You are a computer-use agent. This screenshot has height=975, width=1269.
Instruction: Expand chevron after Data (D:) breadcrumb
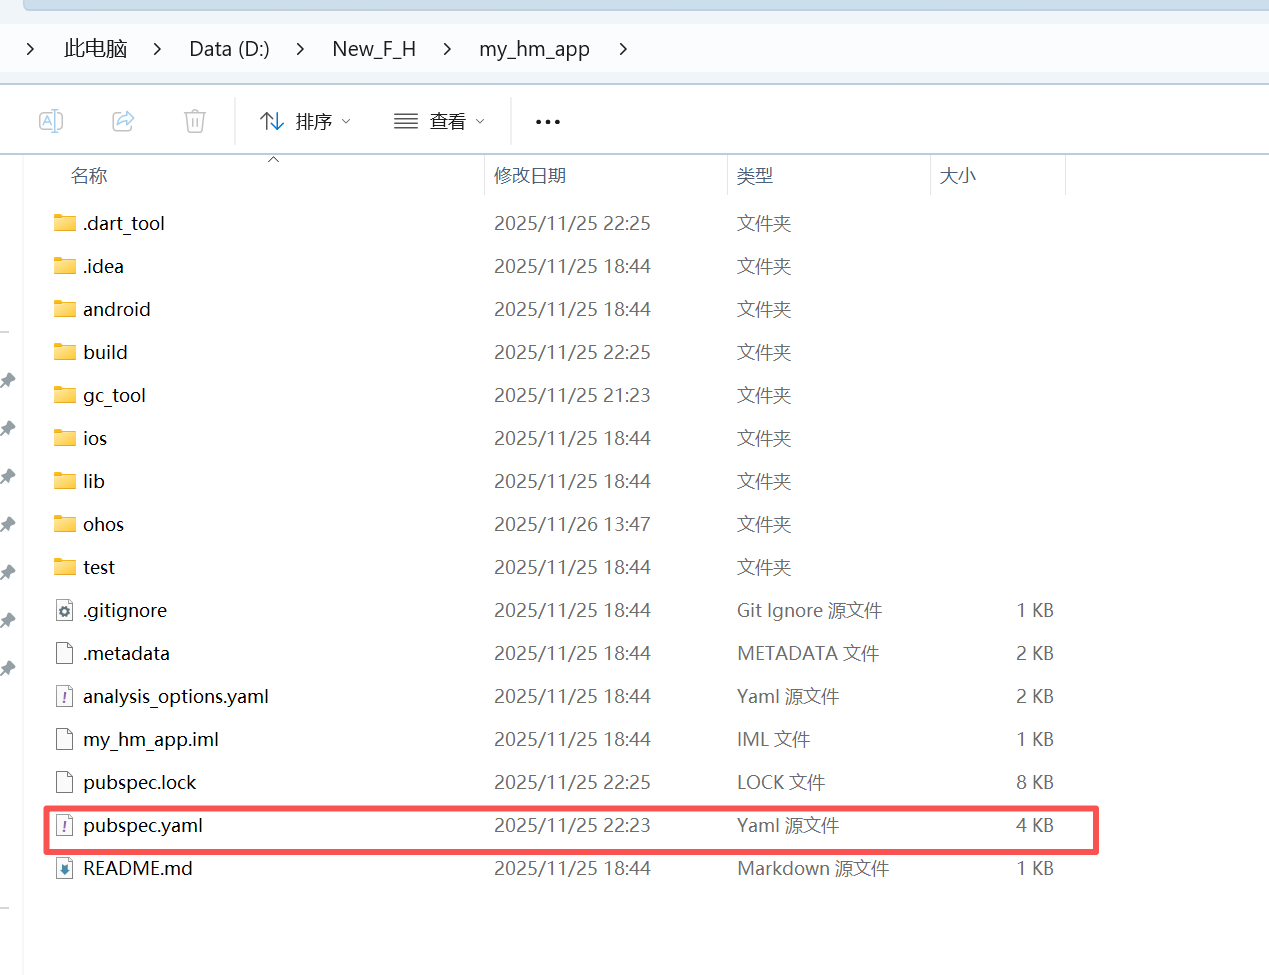pyautogui.click(x=299, y=48)
